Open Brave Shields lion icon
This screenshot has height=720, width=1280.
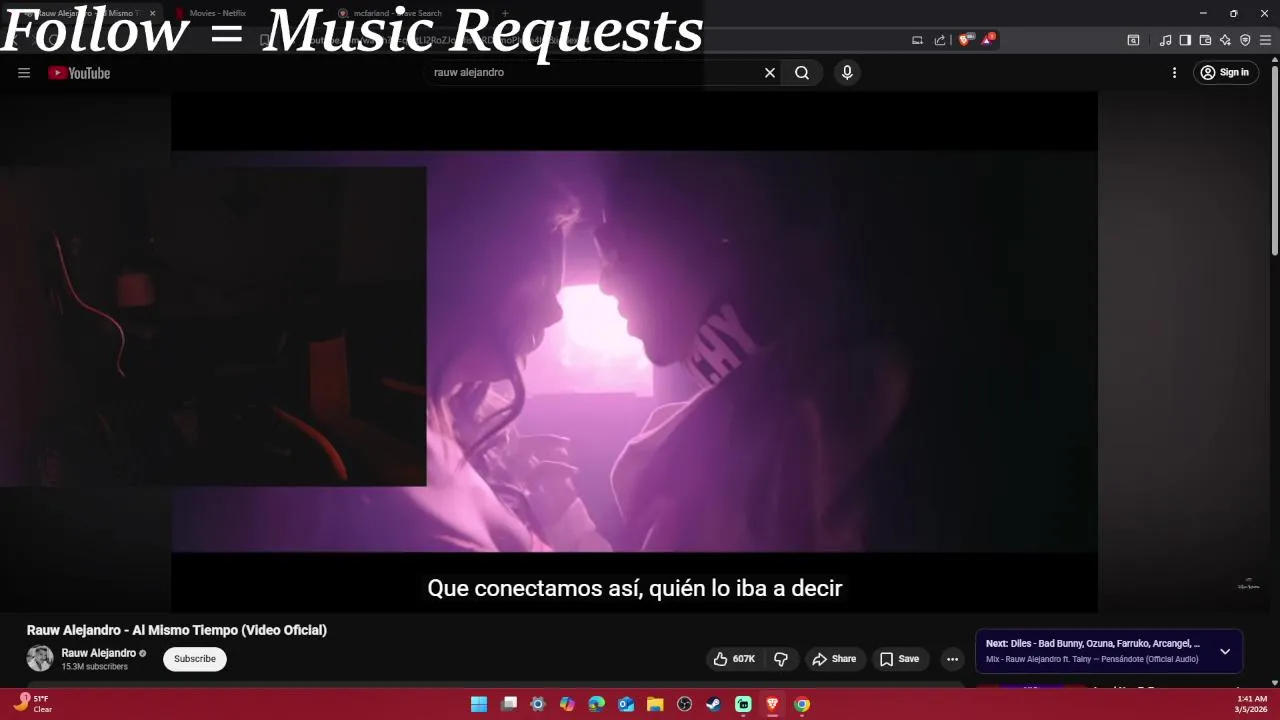pyautogui.click(x=964, y=40)
